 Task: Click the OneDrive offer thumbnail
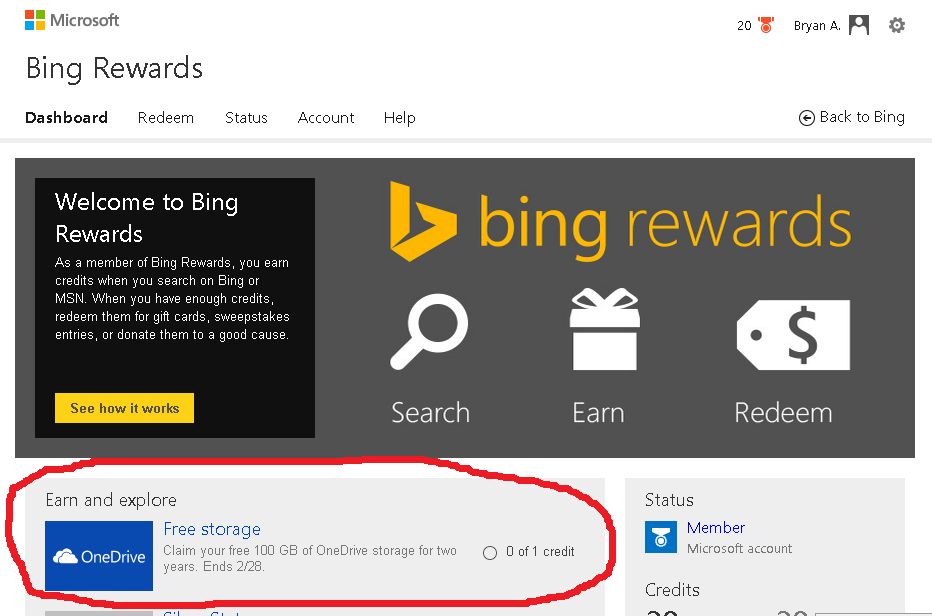(x=99, y=556)
